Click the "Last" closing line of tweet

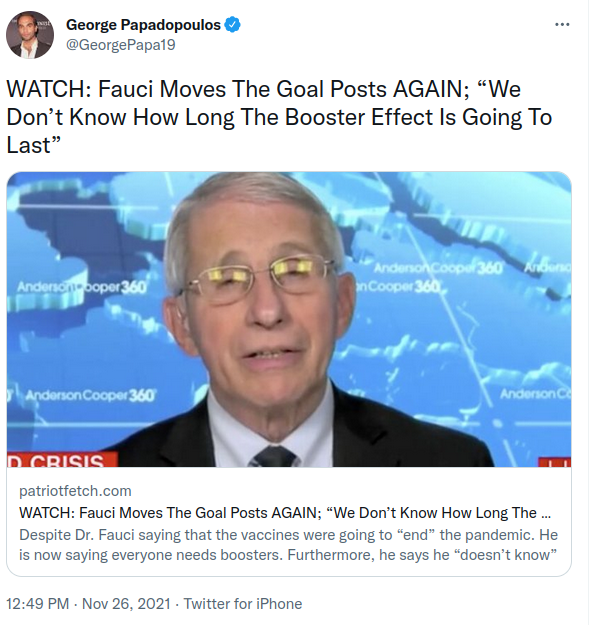[x=33, y=145]
